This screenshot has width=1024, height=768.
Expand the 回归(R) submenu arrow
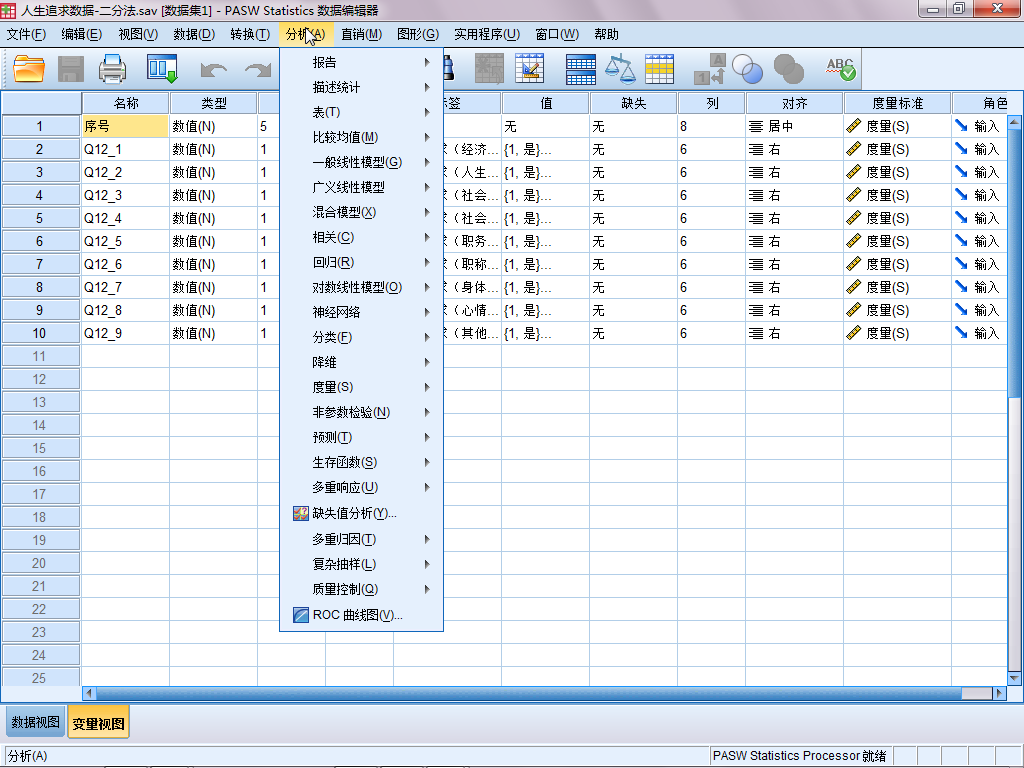[x=426, y=263]
